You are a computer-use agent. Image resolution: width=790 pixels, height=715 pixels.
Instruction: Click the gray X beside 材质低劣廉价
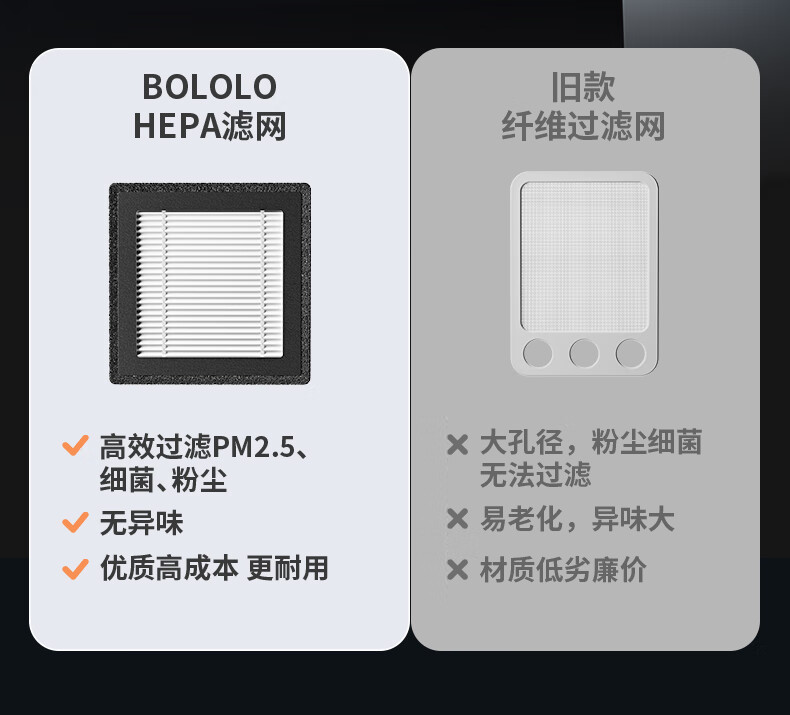pyautogui.click(x=457, y=570)
